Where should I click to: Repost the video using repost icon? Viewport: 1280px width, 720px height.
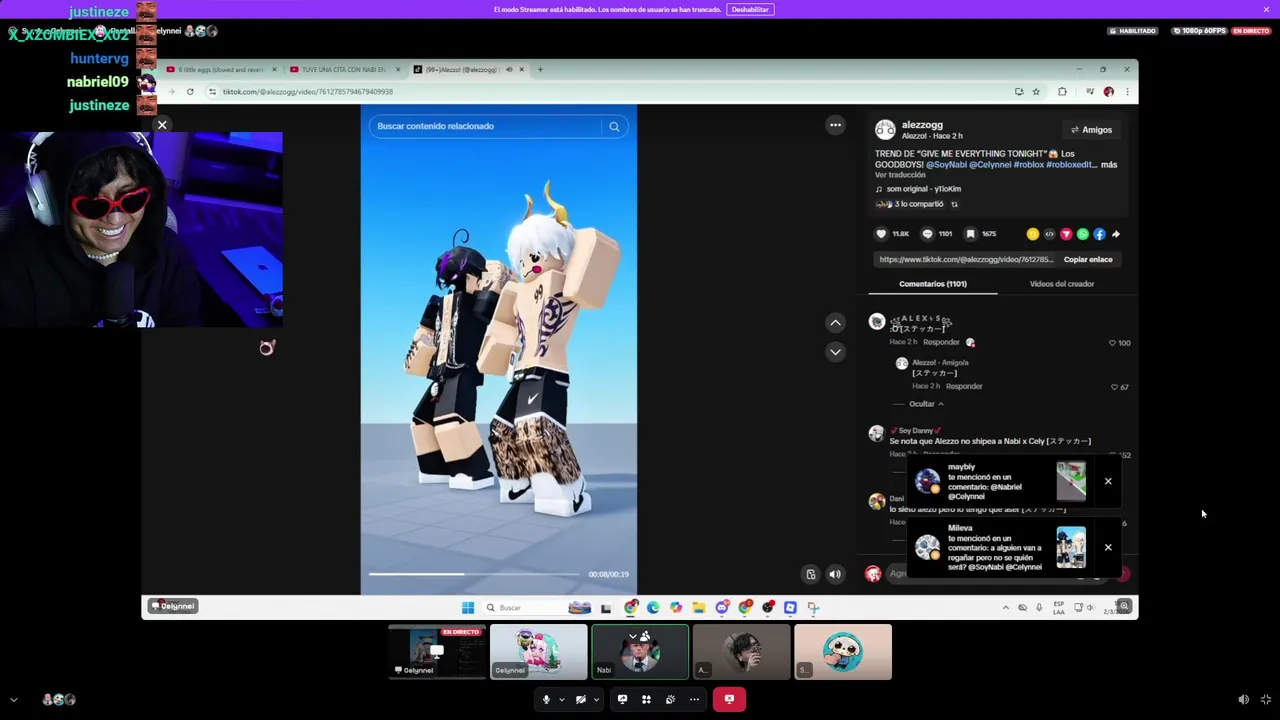tap(954, 204)
